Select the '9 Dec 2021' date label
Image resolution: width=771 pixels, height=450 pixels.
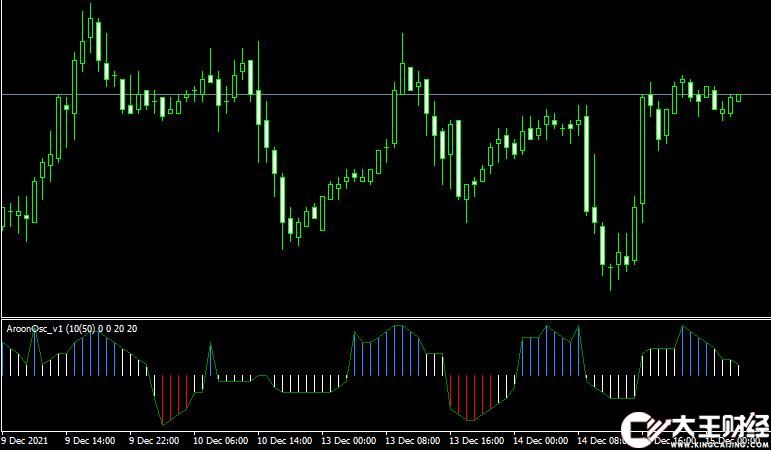click(x=25, y=441)
